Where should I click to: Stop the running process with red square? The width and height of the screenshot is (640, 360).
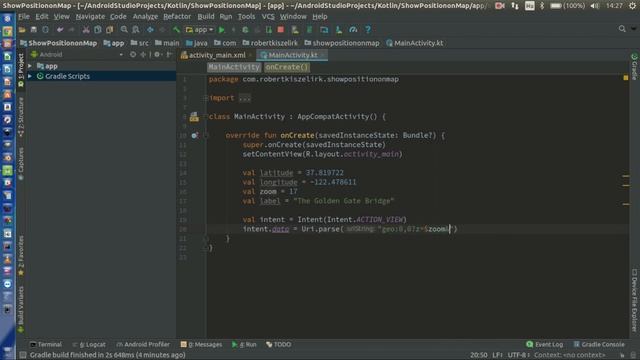click(281, 30)
